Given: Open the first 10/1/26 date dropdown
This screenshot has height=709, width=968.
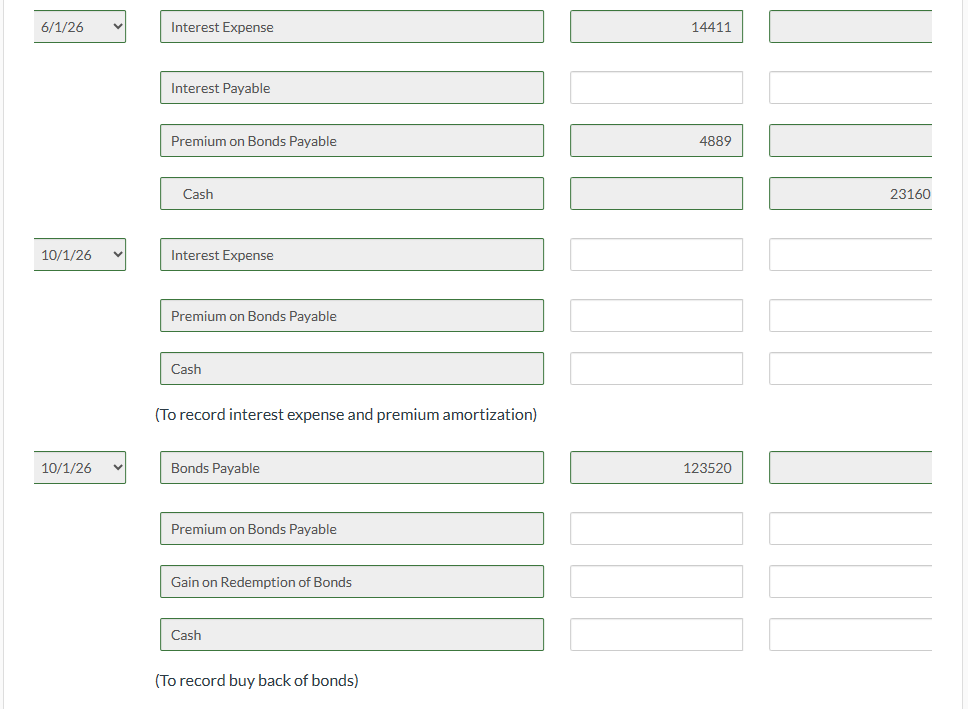Looking at the screenshot, I should [x=79, y=254].
